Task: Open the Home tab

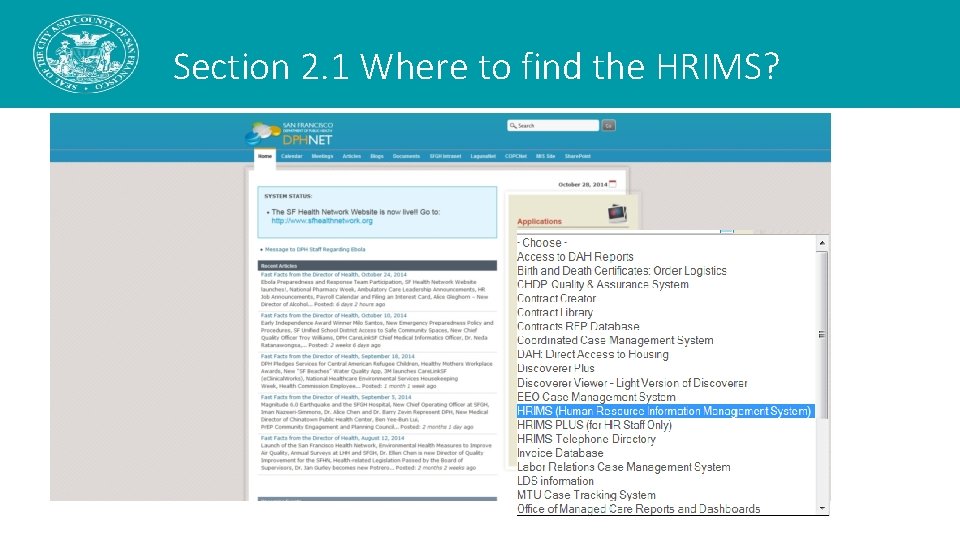Action: (x=264, y=156)
